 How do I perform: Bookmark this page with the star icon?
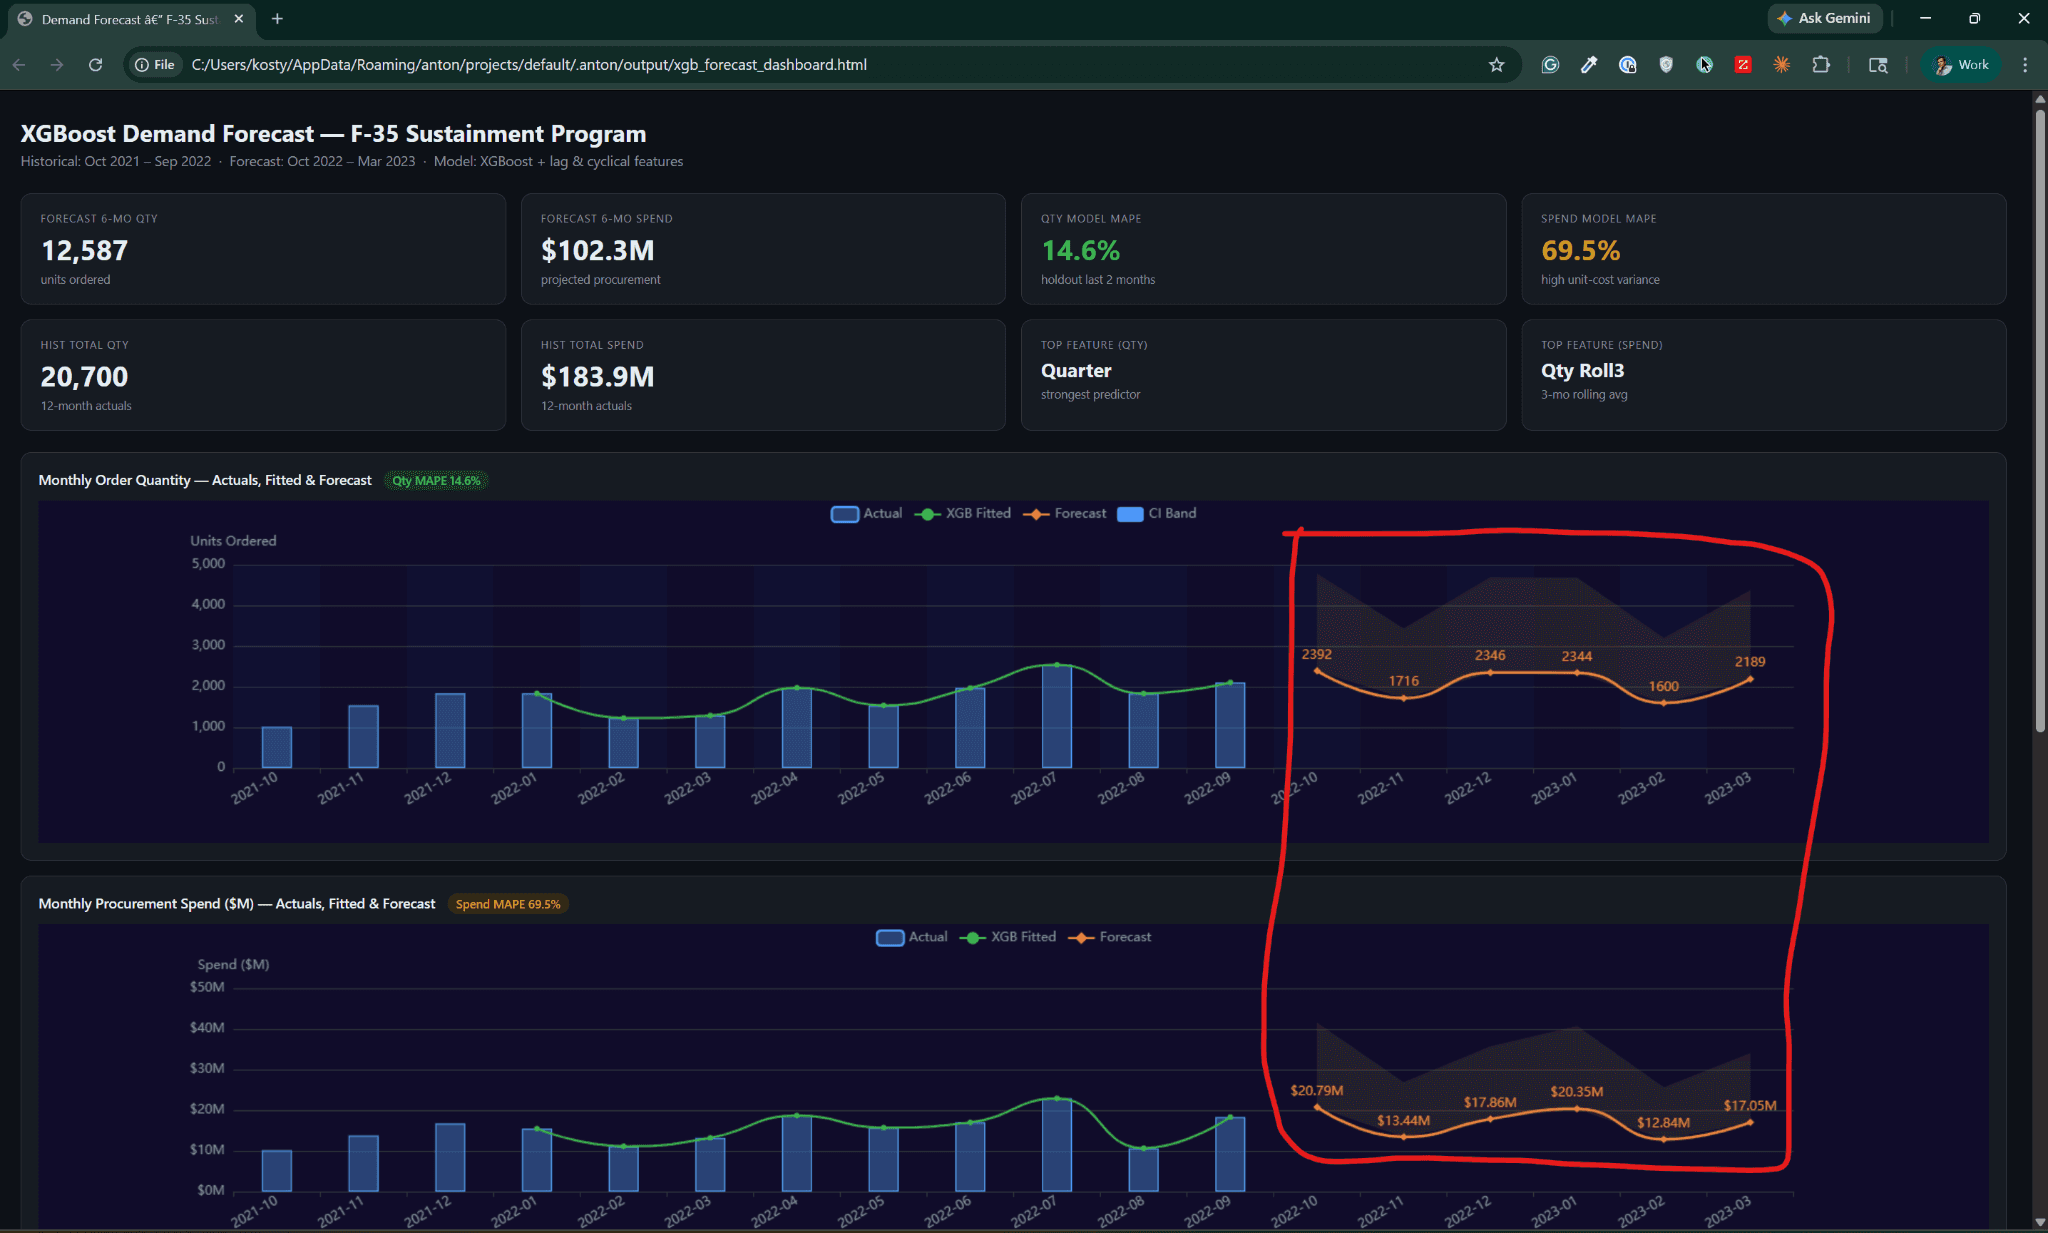click(1496, 65)
